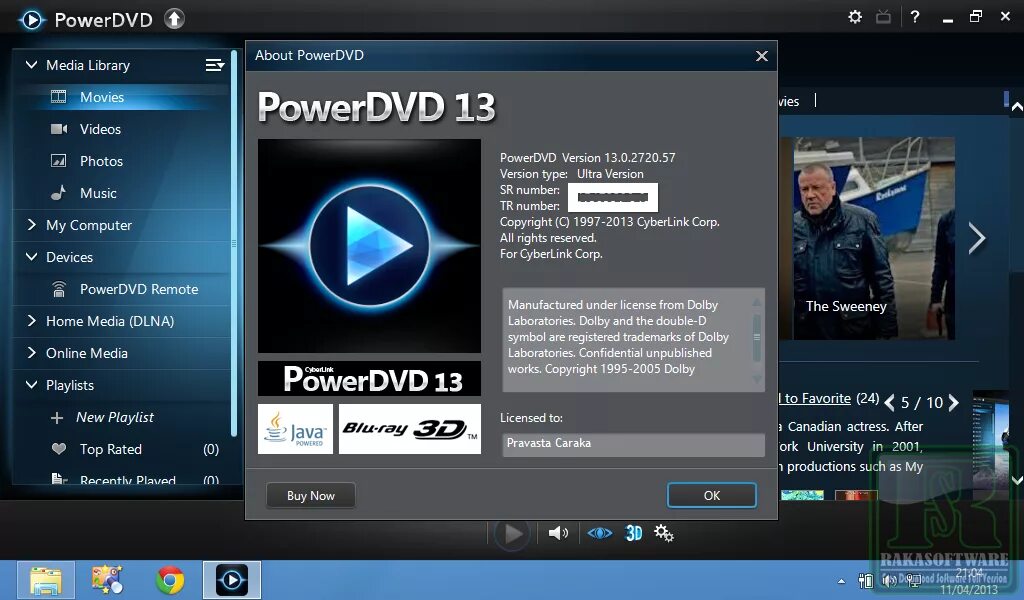Click the Blu-ray 3D logo
Screen dimensions: 1024x600
tap(409, 429)
